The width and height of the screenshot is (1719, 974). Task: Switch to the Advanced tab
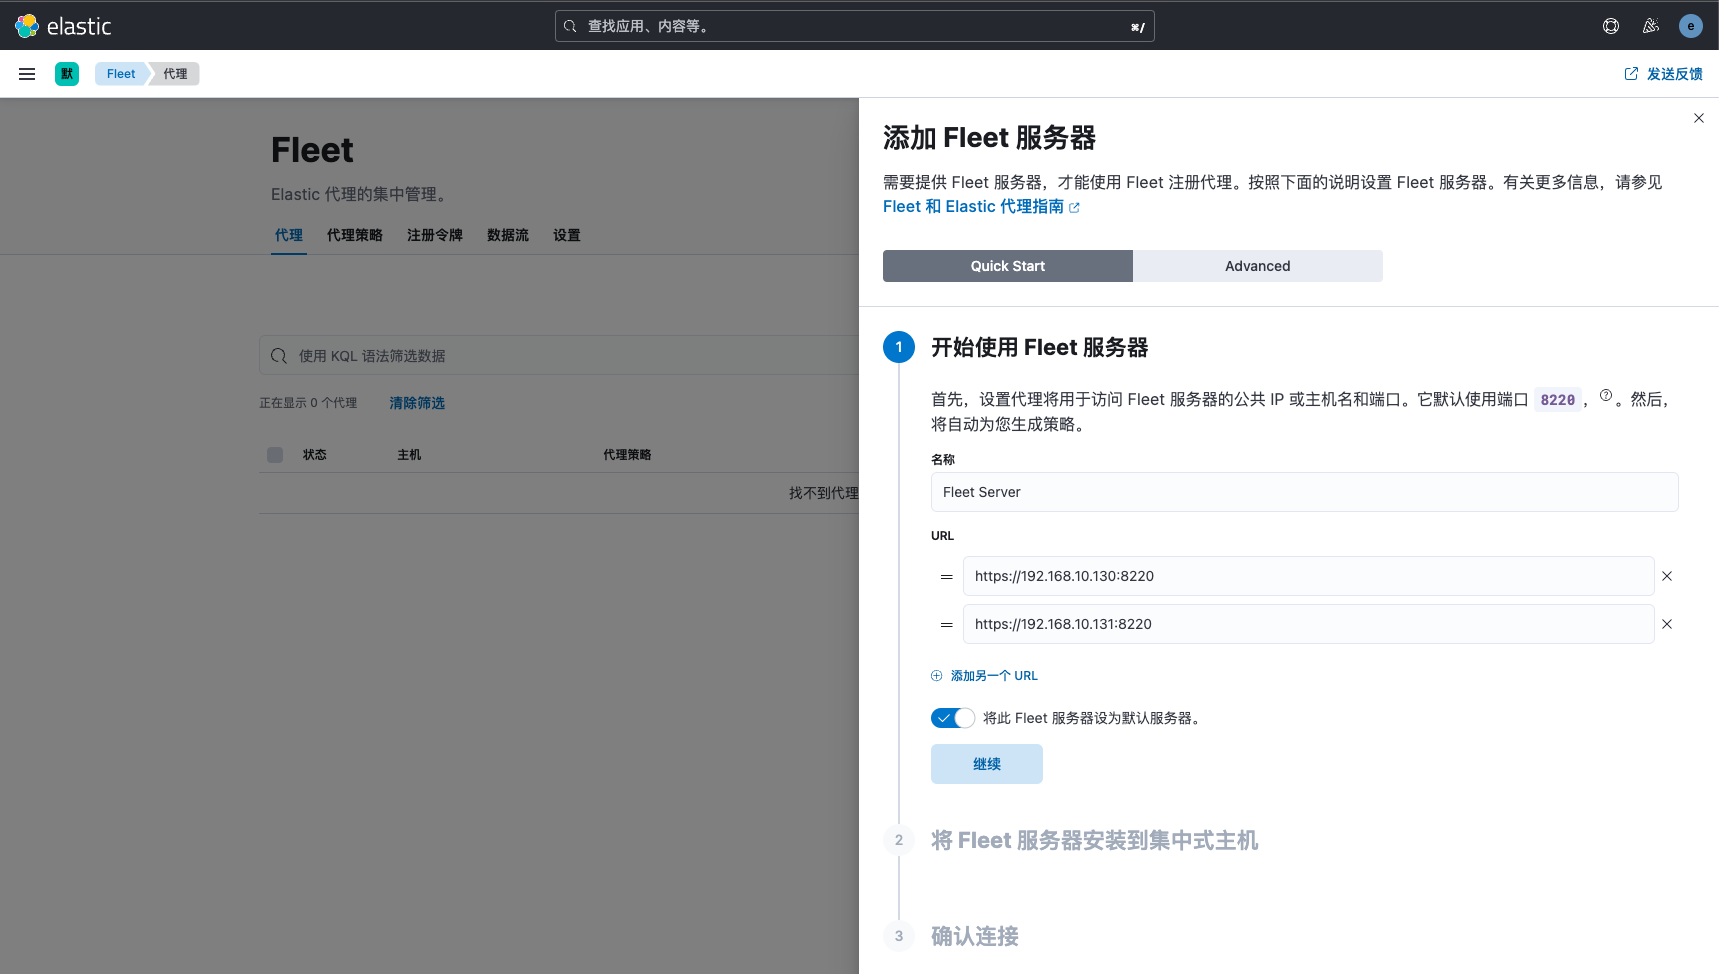click(1258, 266)
